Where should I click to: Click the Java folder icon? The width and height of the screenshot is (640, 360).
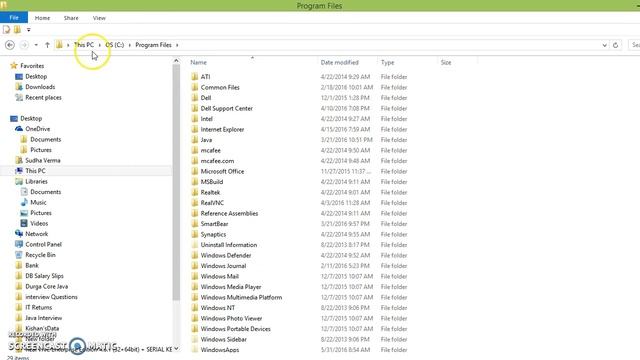(195, 140)
